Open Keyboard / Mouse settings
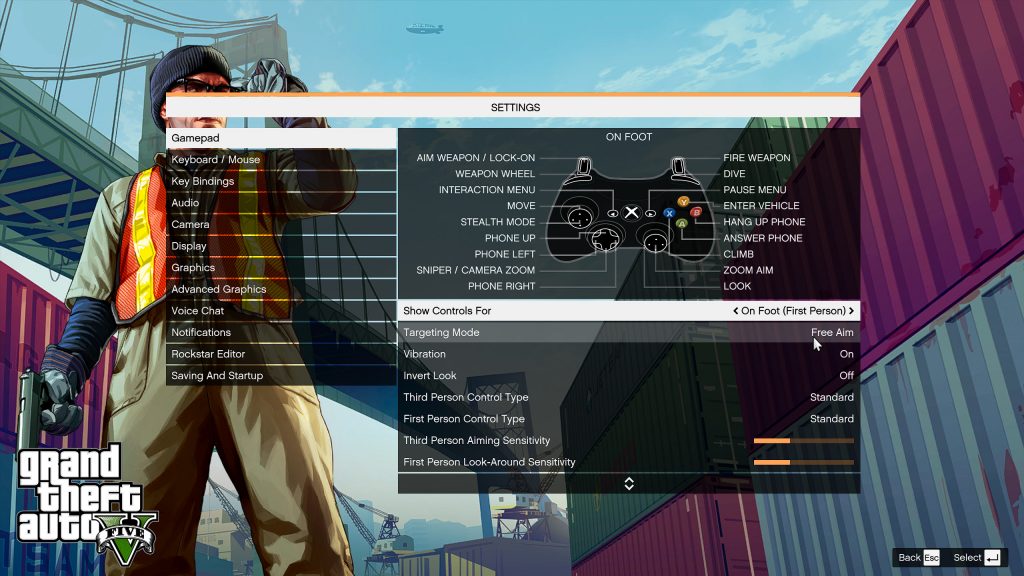Image resolution: width=1024 pixels, height=576 pixels. tap(281, 159)
